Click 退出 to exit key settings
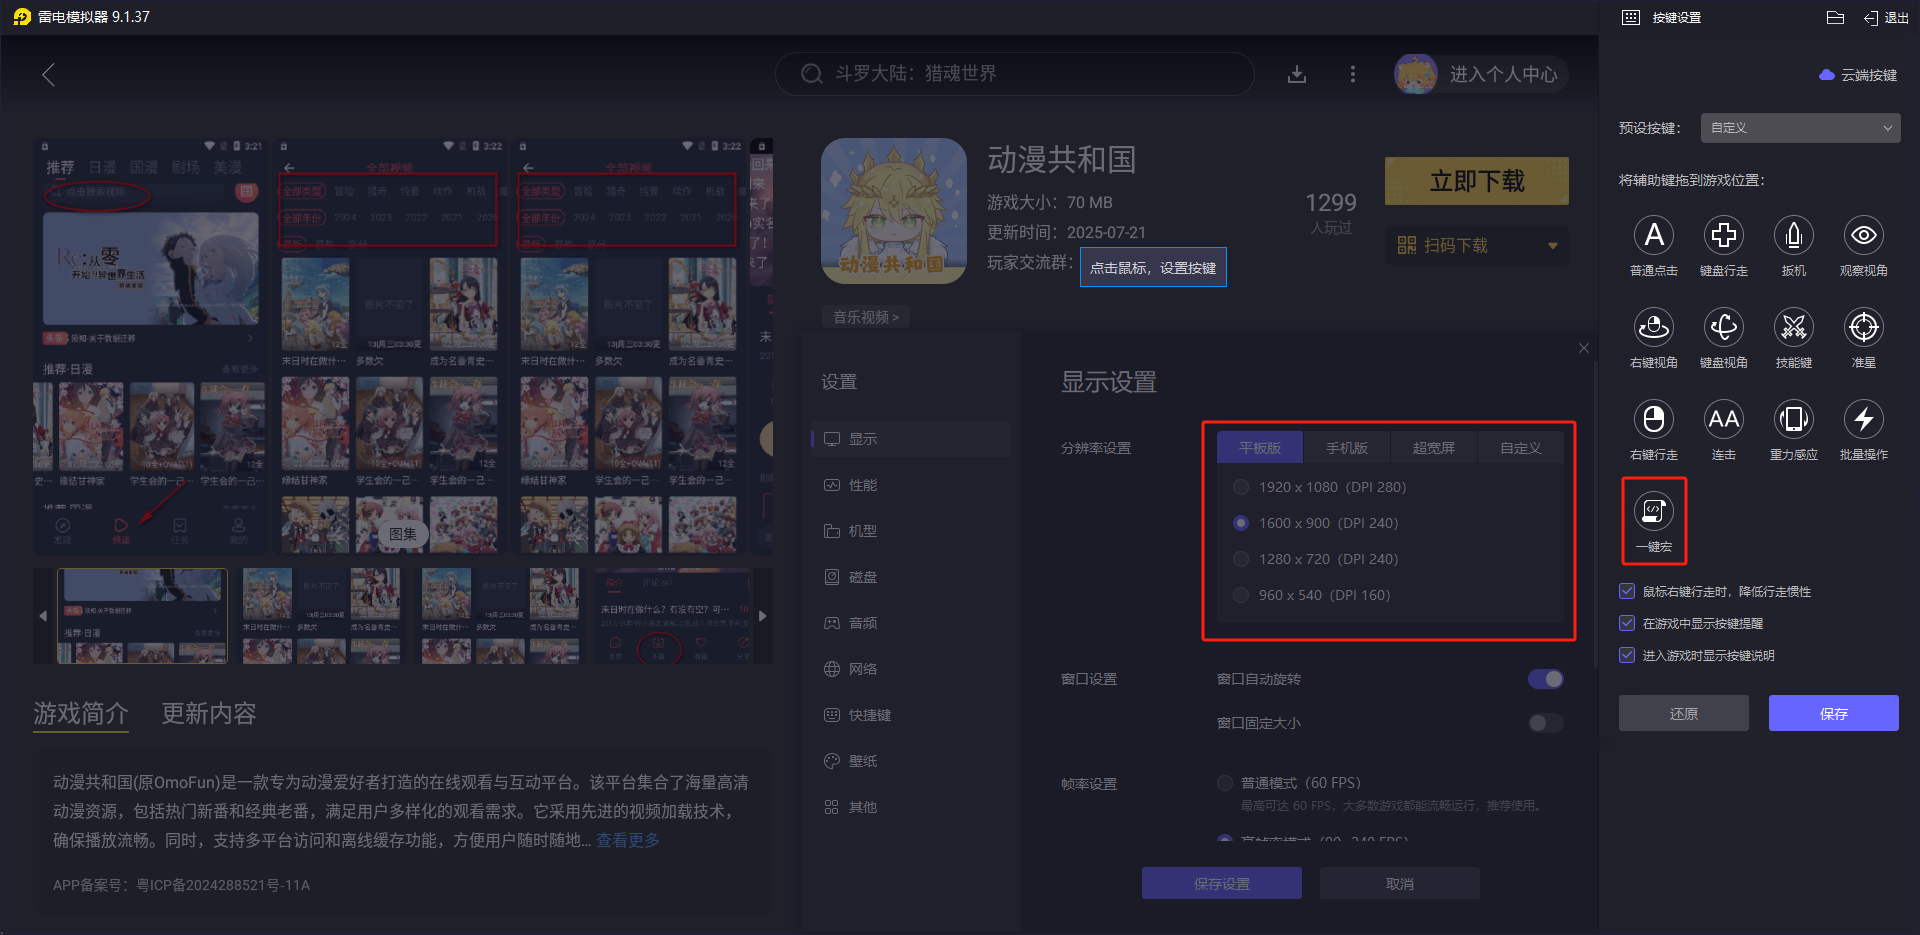 (1886, 17)
